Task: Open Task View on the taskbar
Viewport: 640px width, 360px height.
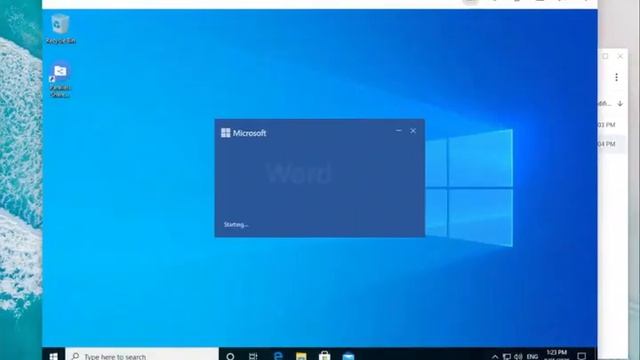Action: click(x=253, y=356)
